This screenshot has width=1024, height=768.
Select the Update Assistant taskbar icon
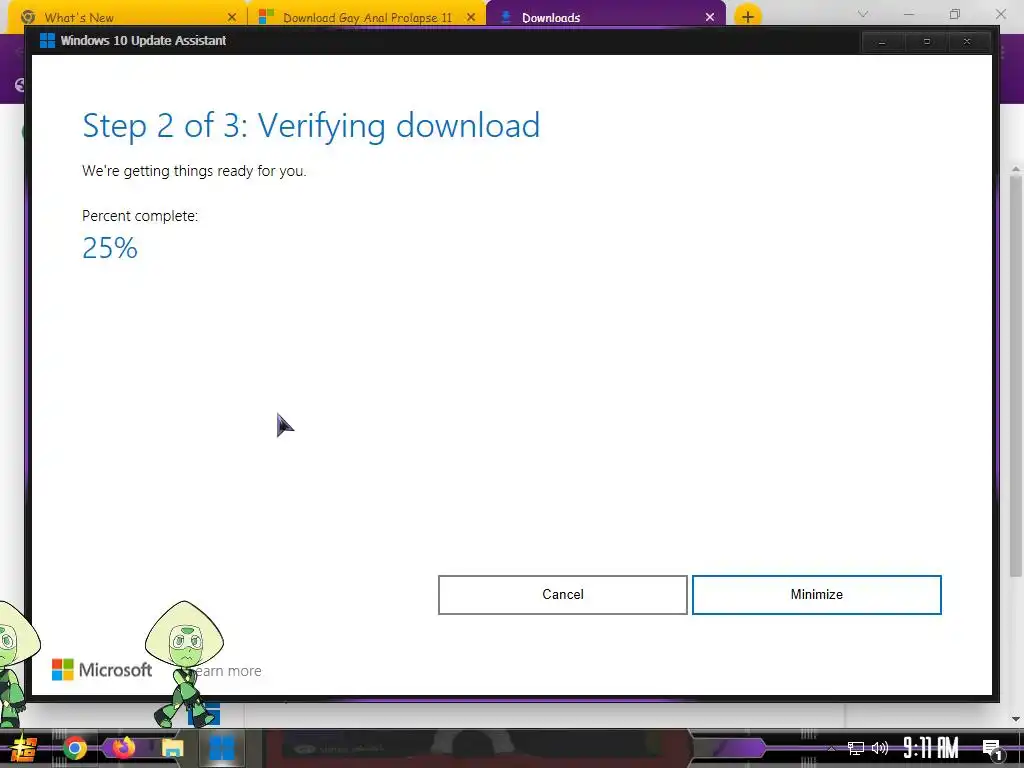click(x=221, y=748)
